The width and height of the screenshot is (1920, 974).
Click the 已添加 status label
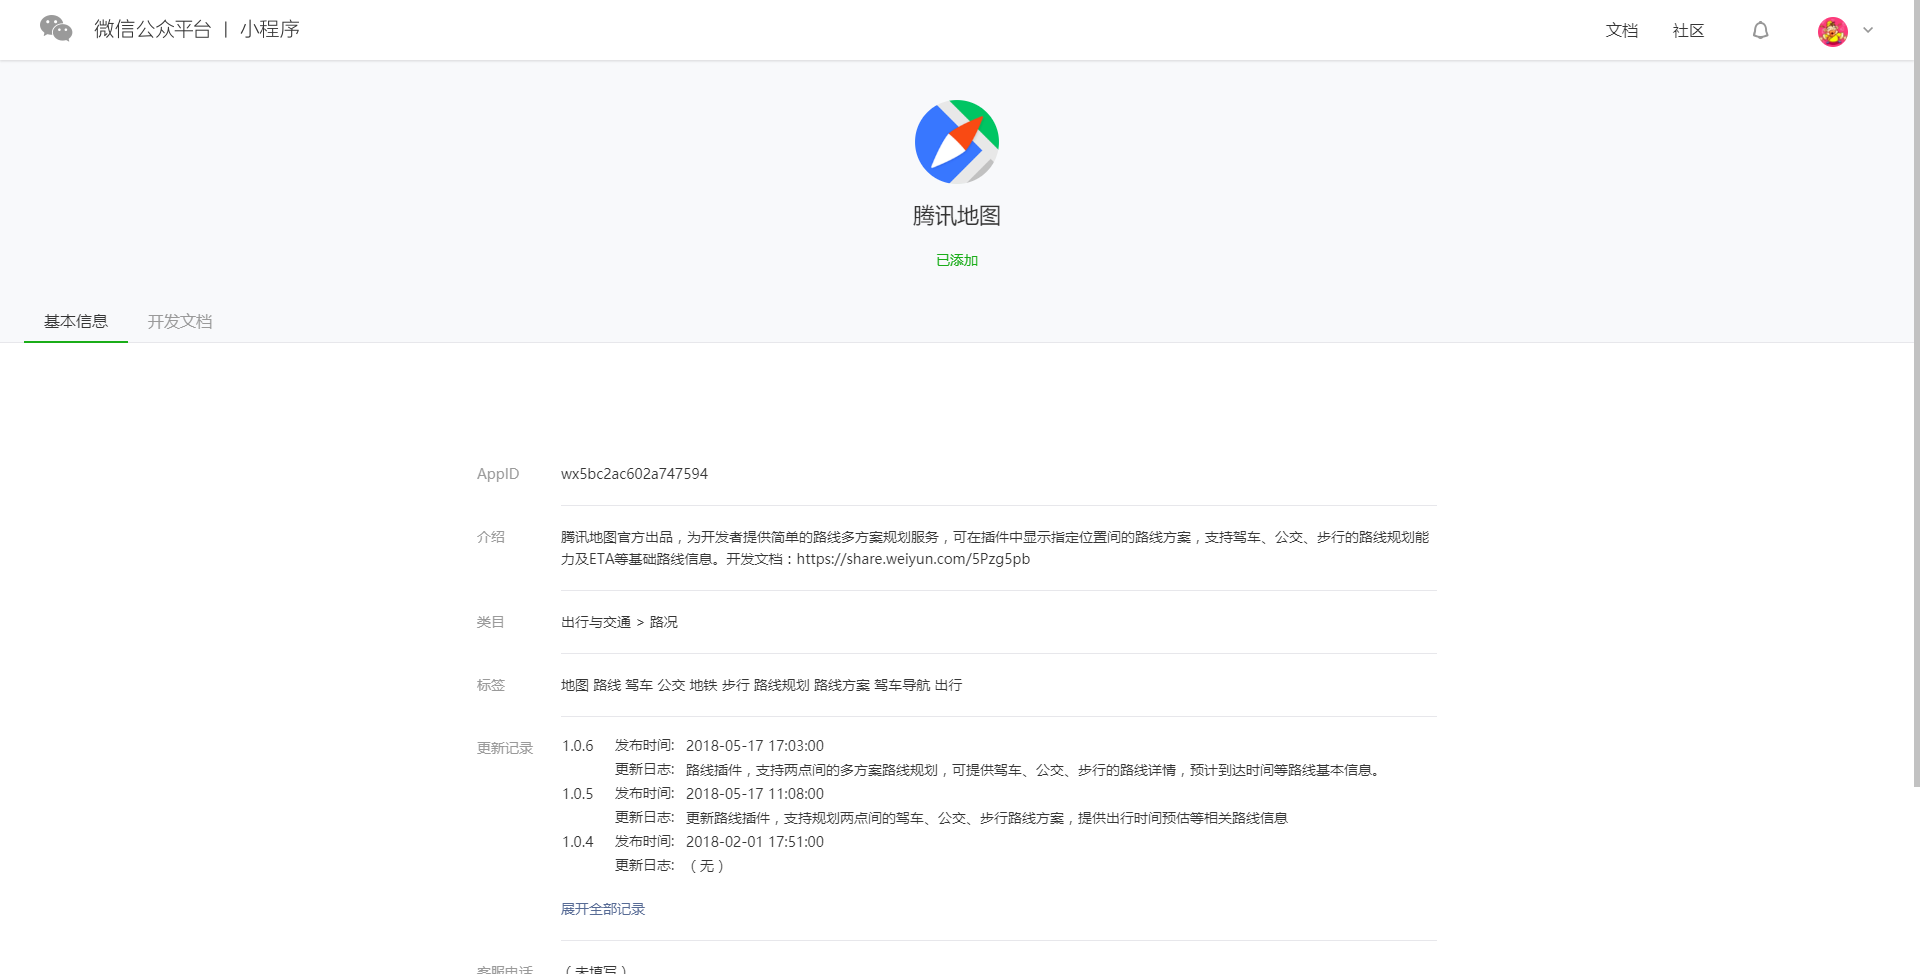pyautogui.click(x=957, y=260)
